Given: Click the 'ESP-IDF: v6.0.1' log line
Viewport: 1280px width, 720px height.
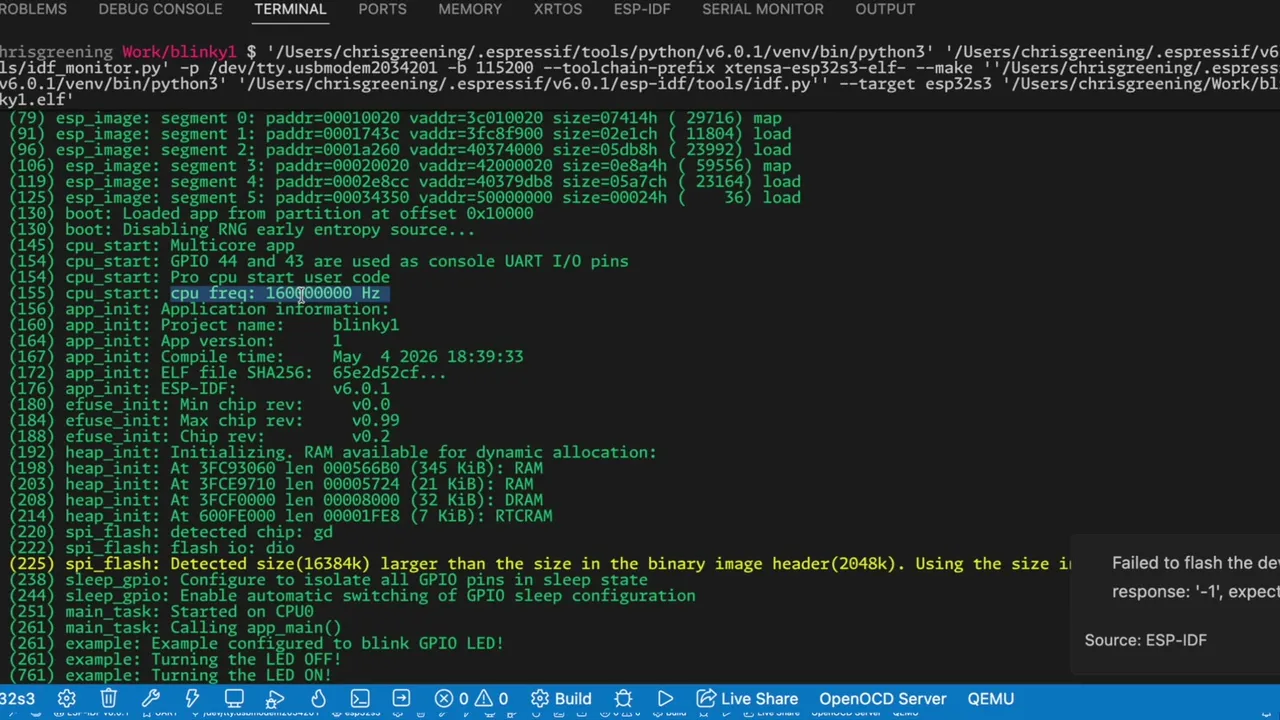Looking at the screenshot, I should point(200,389).
